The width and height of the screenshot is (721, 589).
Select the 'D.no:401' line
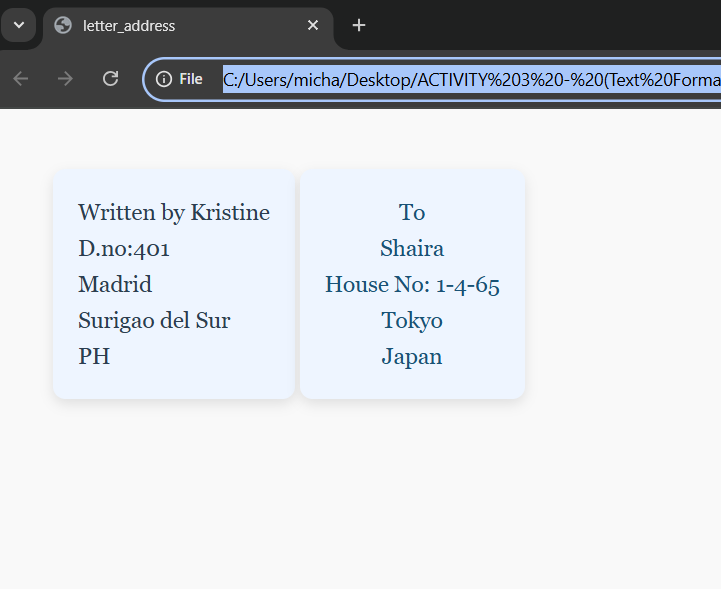point(117,248)
